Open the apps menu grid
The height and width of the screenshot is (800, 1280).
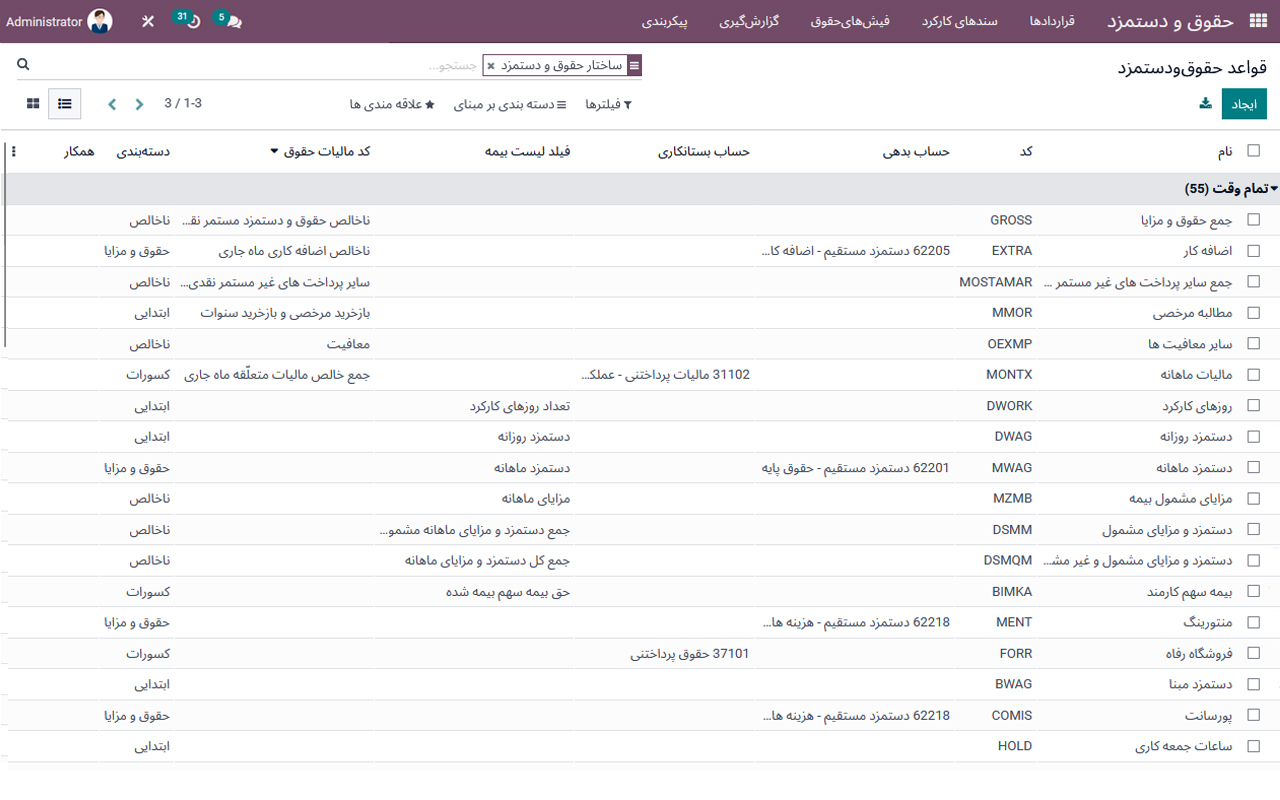tap(1258, 20)
